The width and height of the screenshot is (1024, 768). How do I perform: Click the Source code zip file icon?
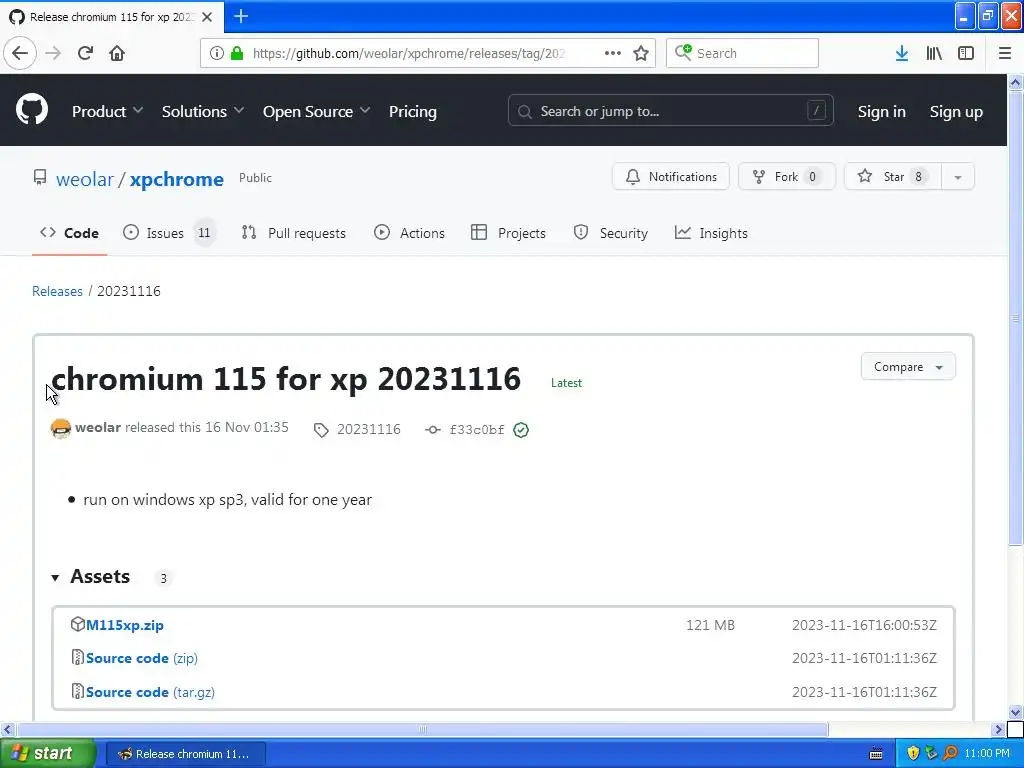click(x=78, y=657)
